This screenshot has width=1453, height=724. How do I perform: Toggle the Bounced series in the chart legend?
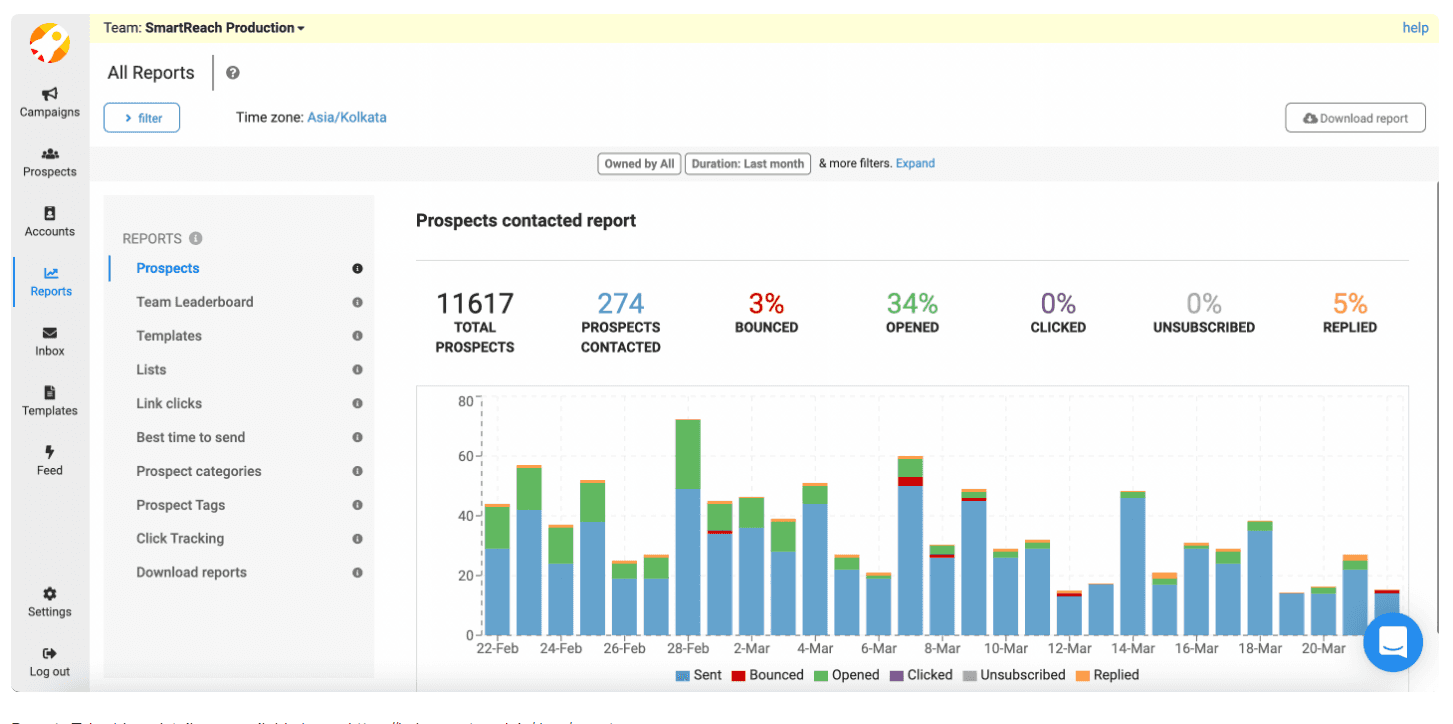(x=768, y=675)
